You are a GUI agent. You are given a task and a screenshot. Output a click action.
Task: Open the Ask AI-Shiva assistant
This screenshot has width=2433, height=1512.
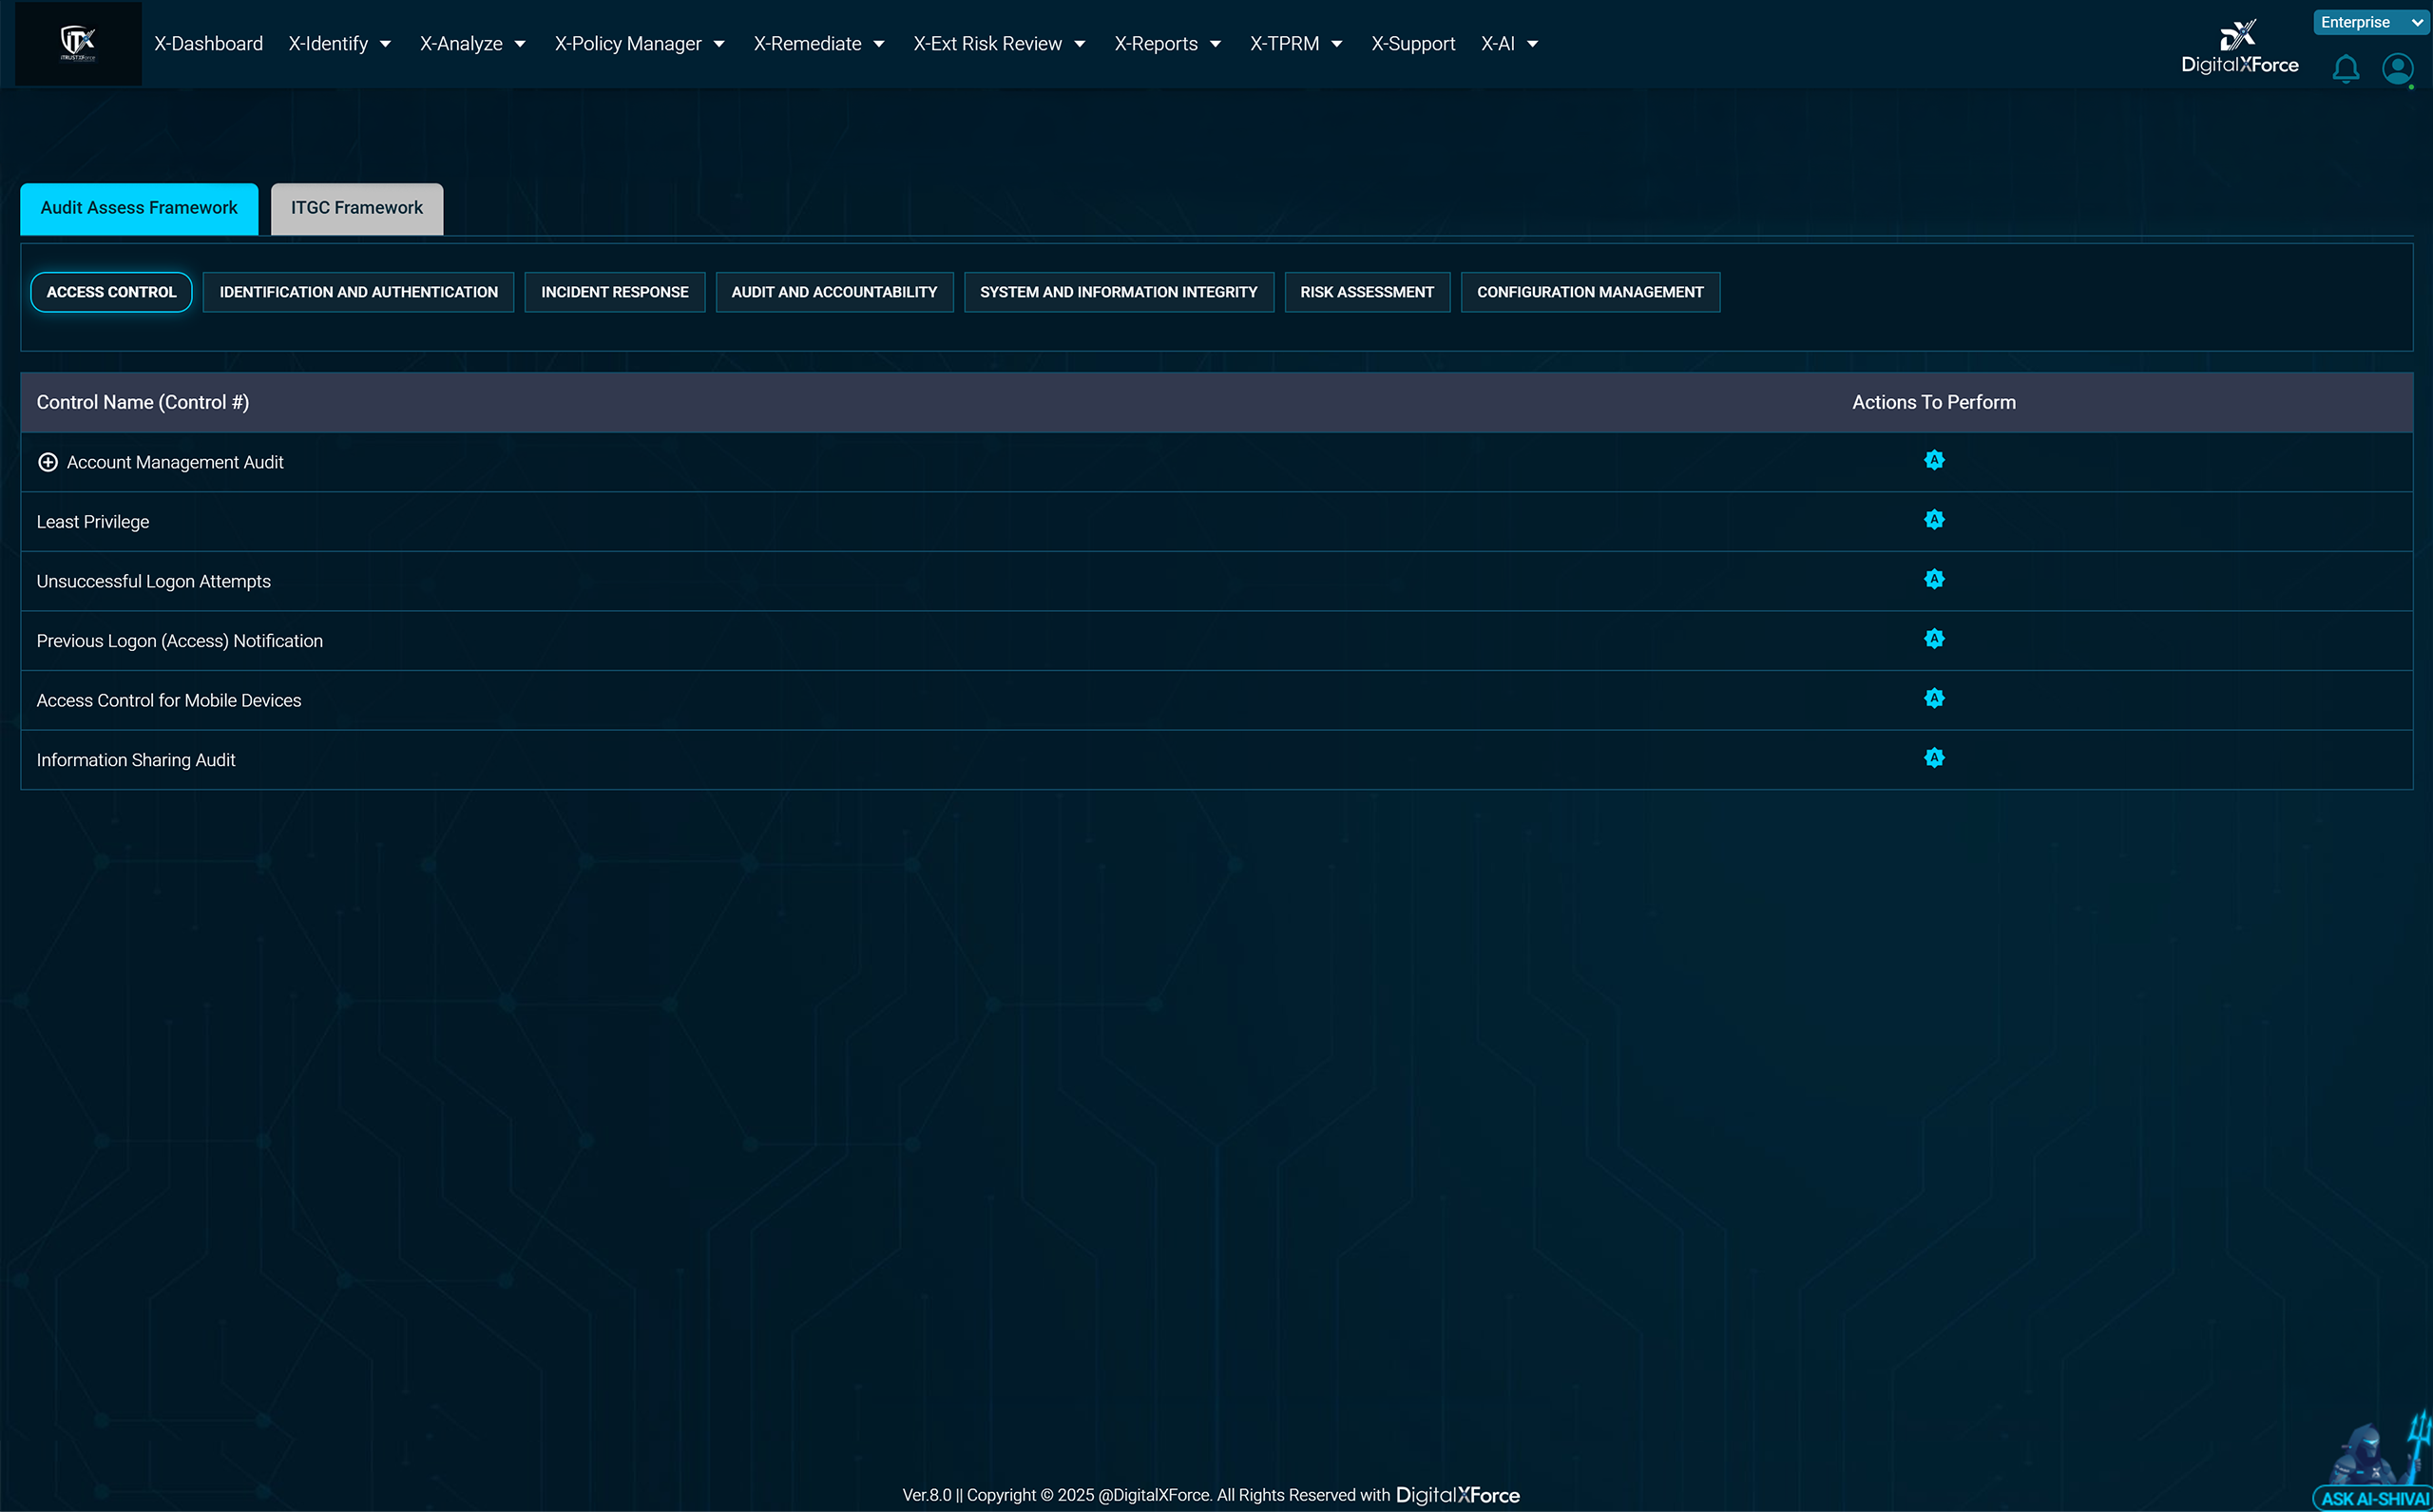pos(2373,1497)
